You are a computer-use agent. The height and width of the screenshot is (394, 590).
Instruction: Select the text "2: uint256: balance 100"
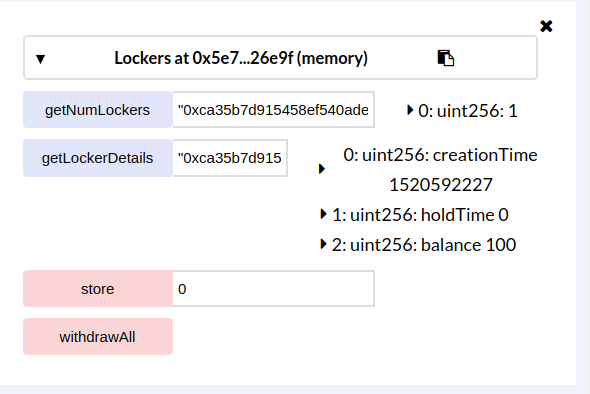point(424,245)
